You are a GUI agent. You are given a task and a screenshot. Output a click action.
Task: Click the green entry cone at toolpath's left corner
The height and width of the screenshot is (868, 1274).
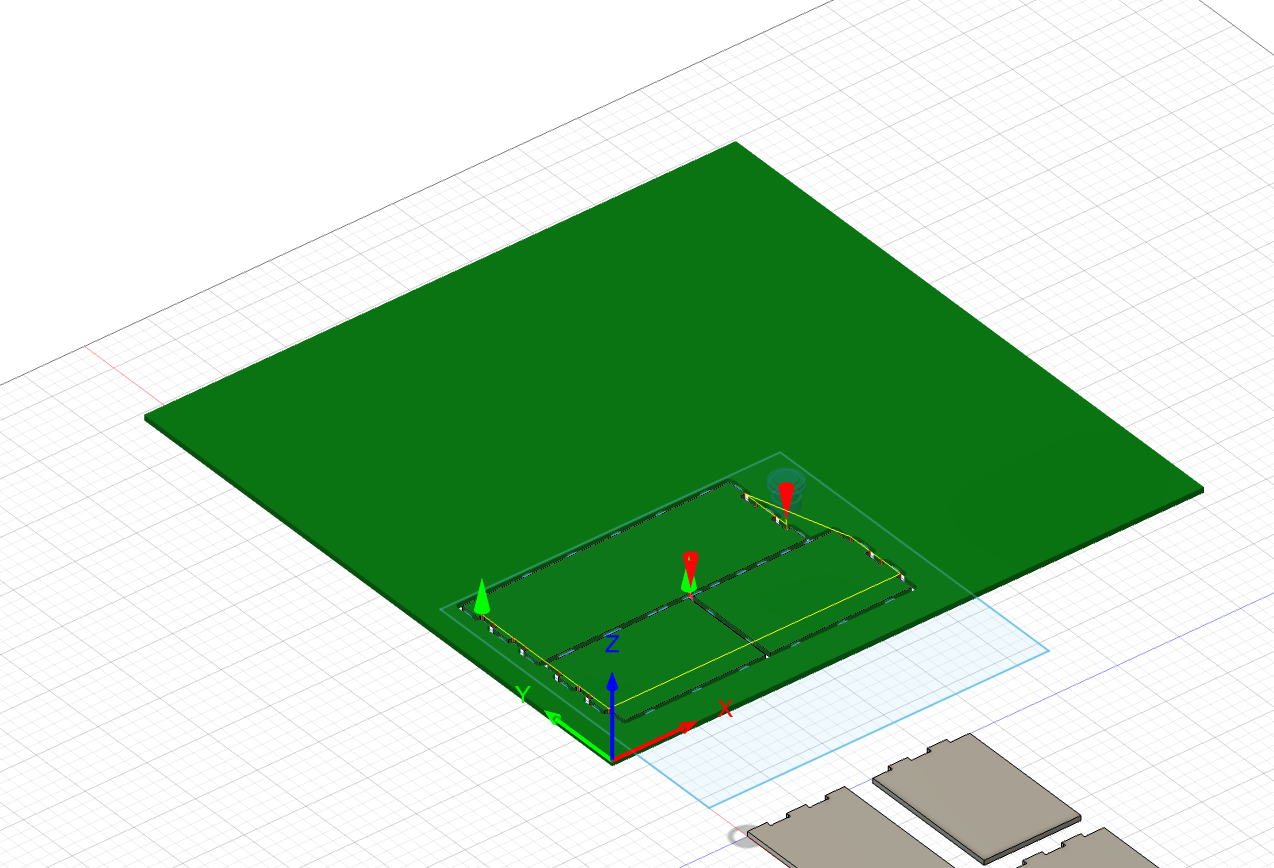(x=482, y=596)
